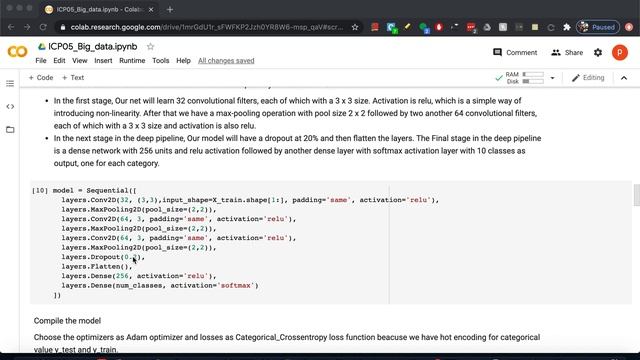Click the layers.Dense(256 code line
640x360 pixels.
point(139,276)
